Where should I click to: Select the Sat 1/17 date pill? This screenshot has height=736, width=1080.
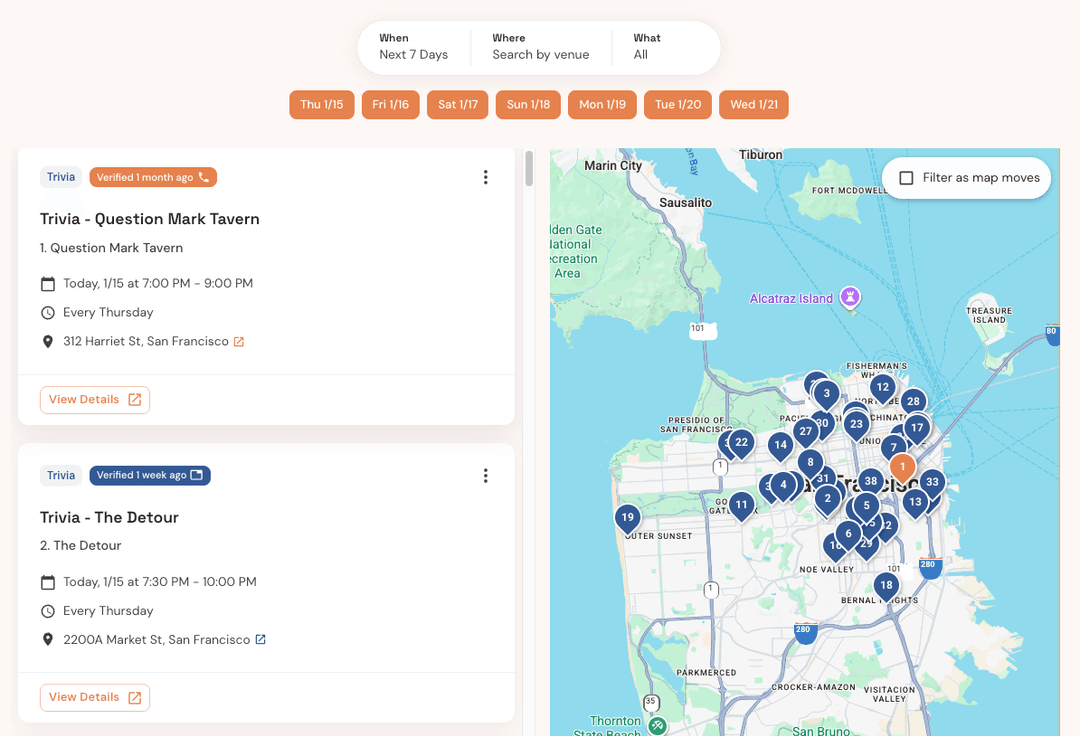pos(457,104)
